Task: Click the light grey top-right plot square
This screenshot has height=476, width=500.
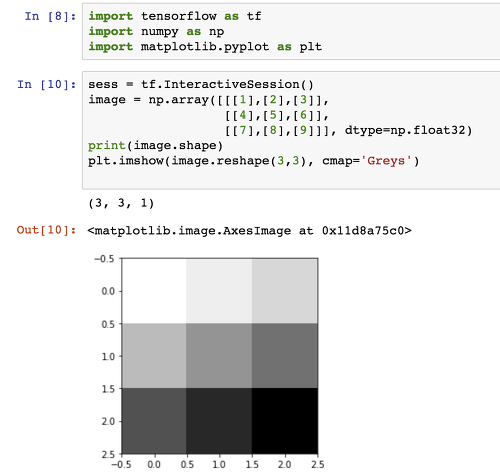Action: [284, 291]
